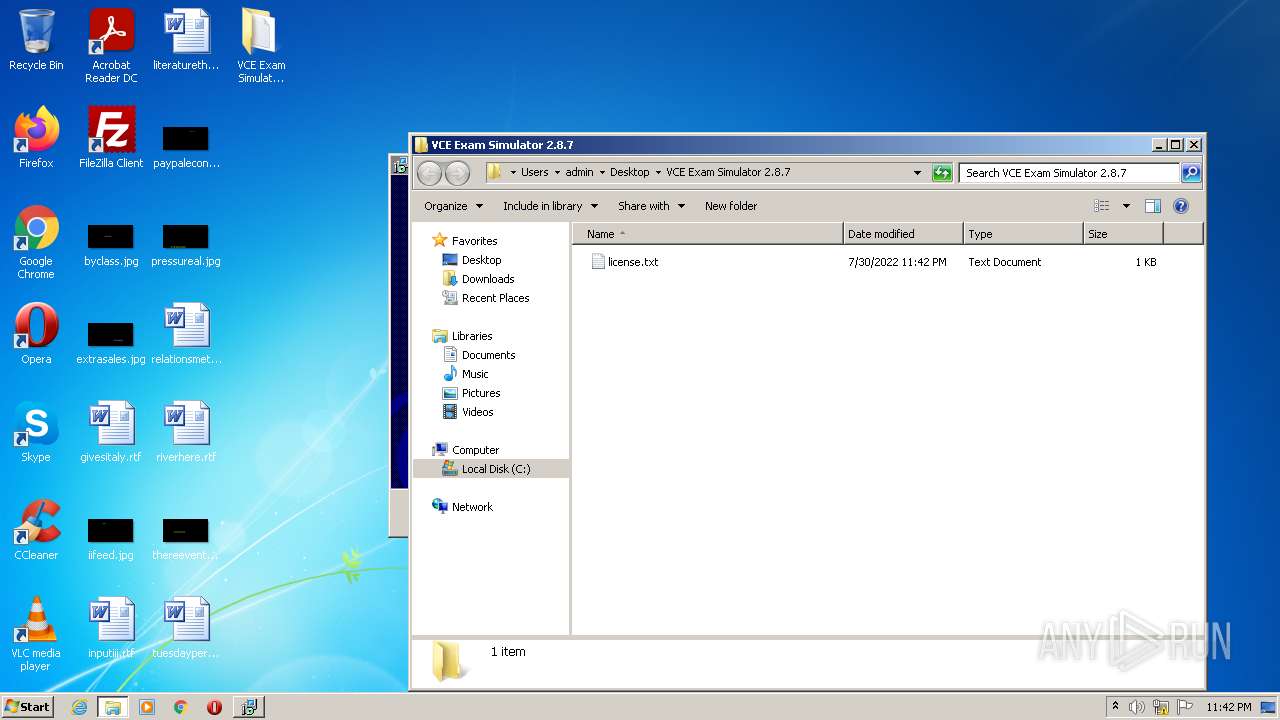Open Explorer Help icon

(x=1180, y=206)
